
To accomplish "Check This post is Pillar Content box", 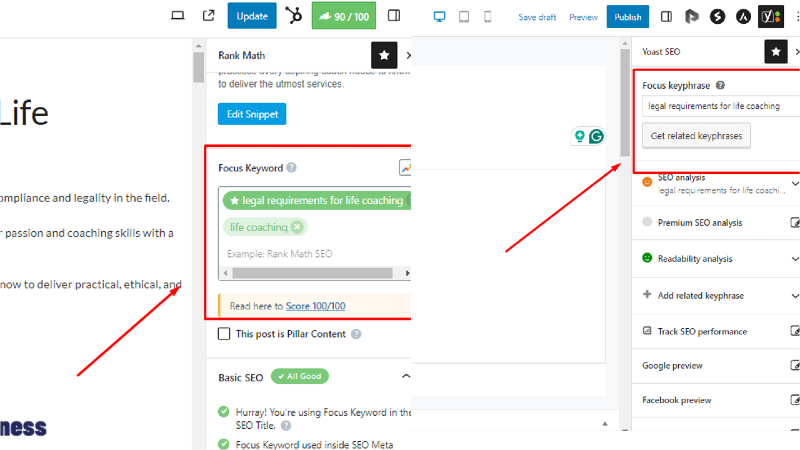I will click(x=224, y=334).
